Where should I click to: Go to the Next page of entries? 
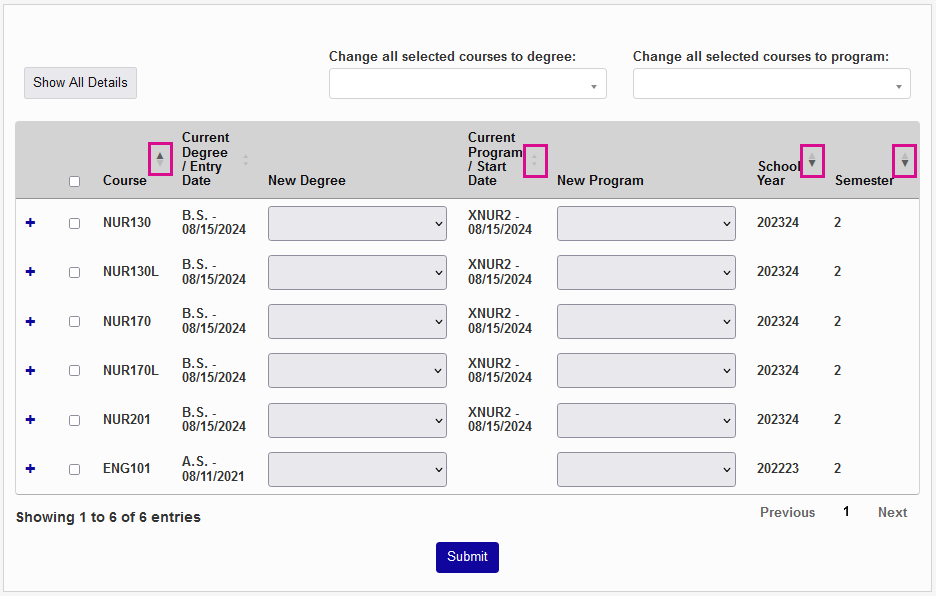point(892,512)
